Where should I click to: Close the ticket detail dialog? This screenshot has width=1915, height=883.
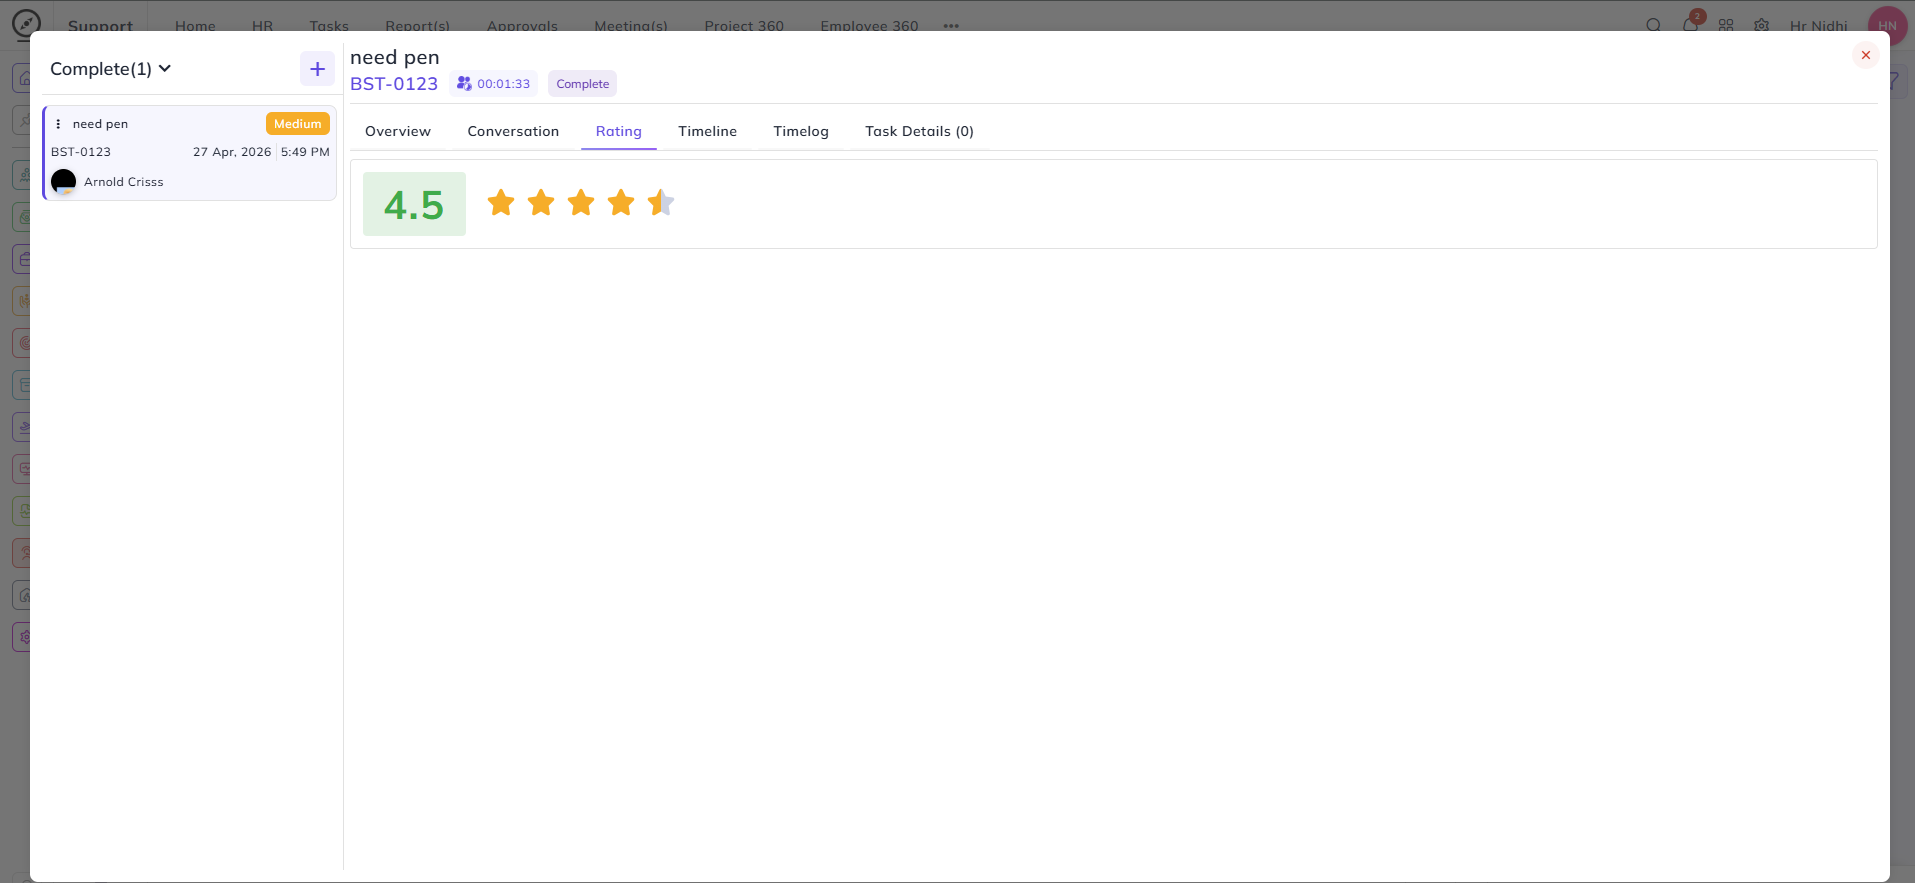[x=1865, y=55]
